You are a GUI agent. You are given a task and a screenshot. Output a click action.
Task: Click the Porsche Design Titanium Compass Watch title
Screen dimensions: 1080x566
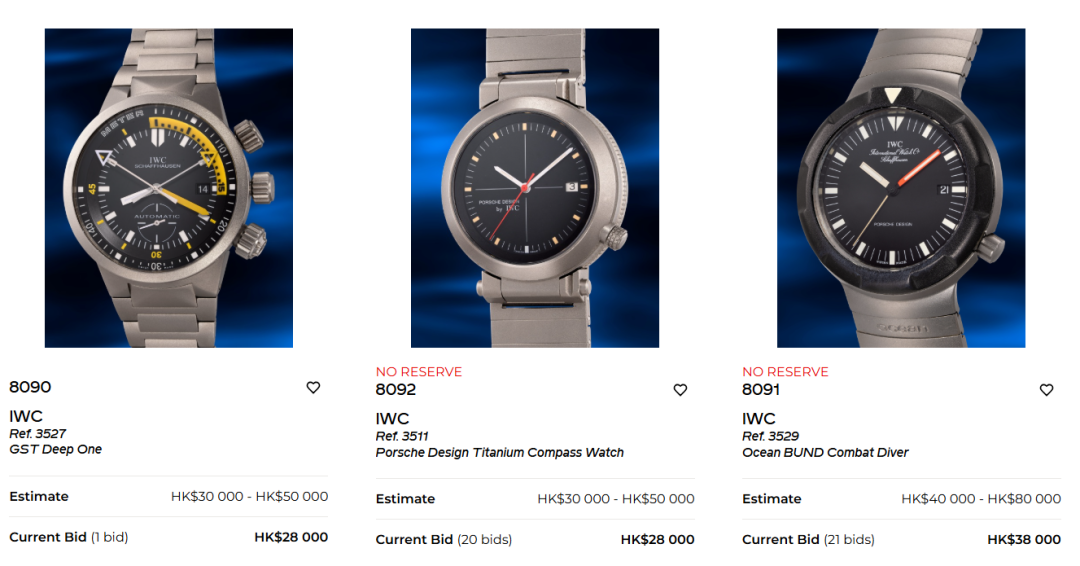pyautogui.click(x=500, y=452)
